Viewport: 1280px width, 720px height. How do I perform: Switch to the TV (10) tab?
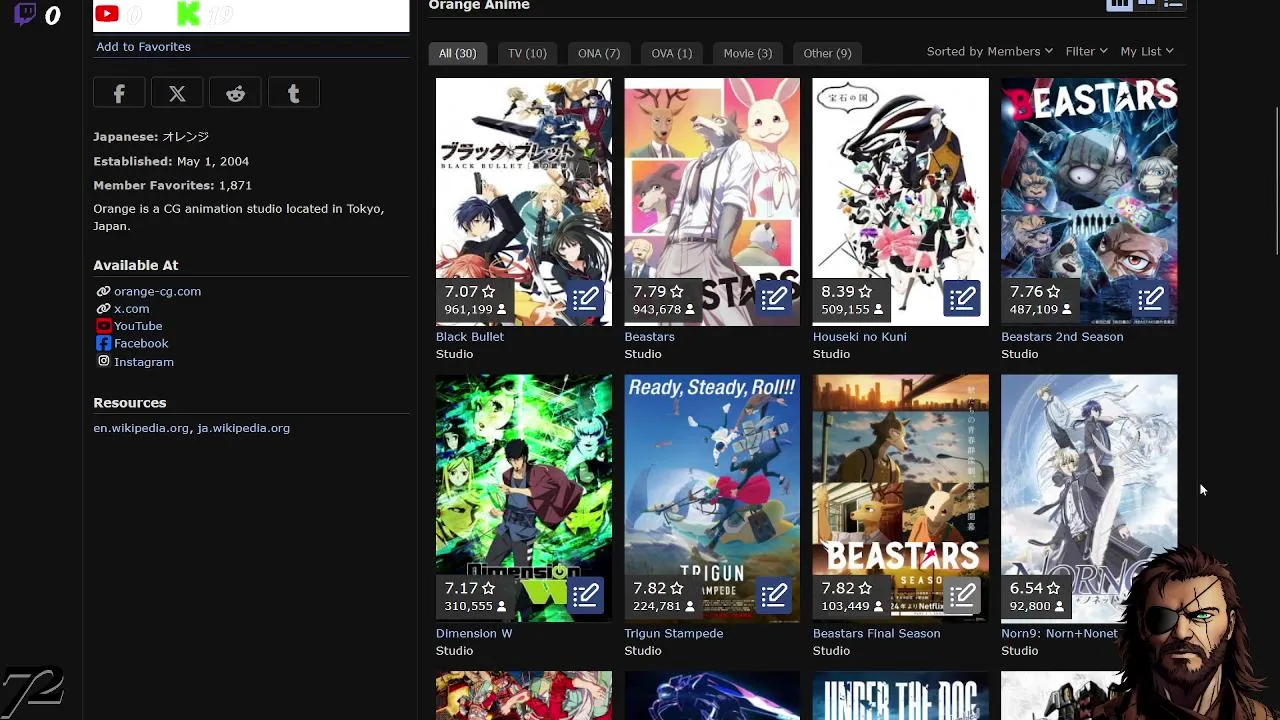coord(527,53)
